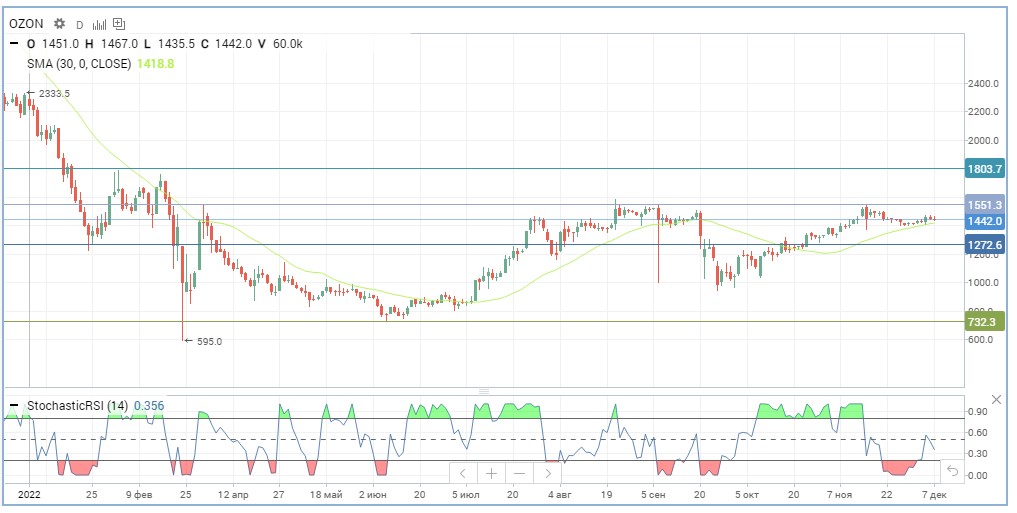Select the StochasticRSI (14) indicator label
Screen dimensions: 1017x513
pyautogui.click(x=77, y=406)
